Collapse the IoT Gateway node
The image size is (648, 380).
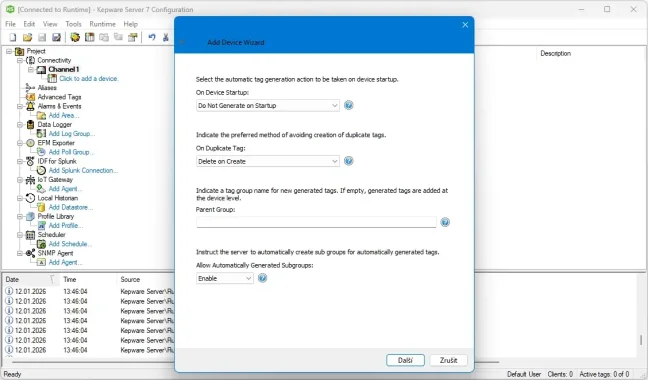(20, 180)
